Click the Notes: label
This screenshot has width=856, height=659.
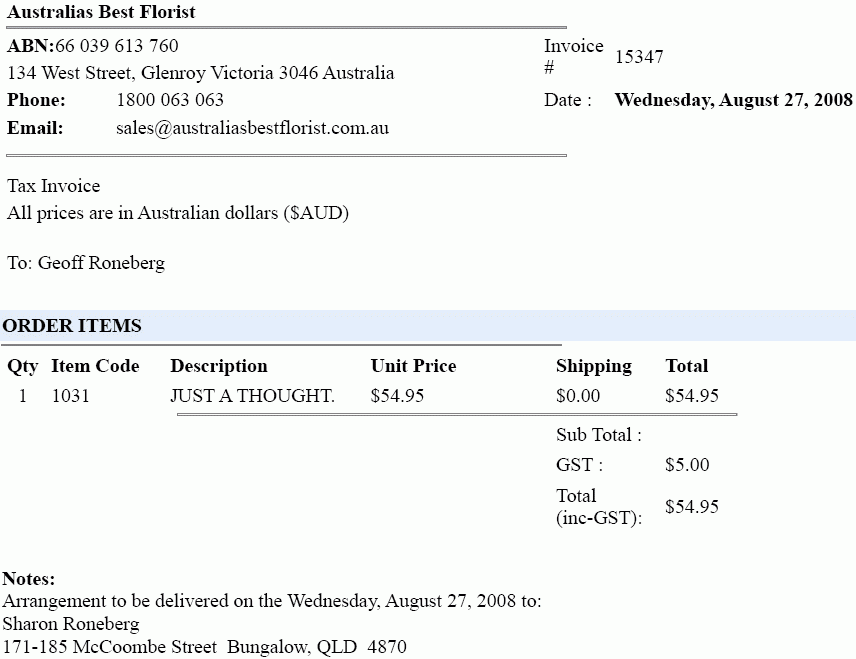[29, 579]
